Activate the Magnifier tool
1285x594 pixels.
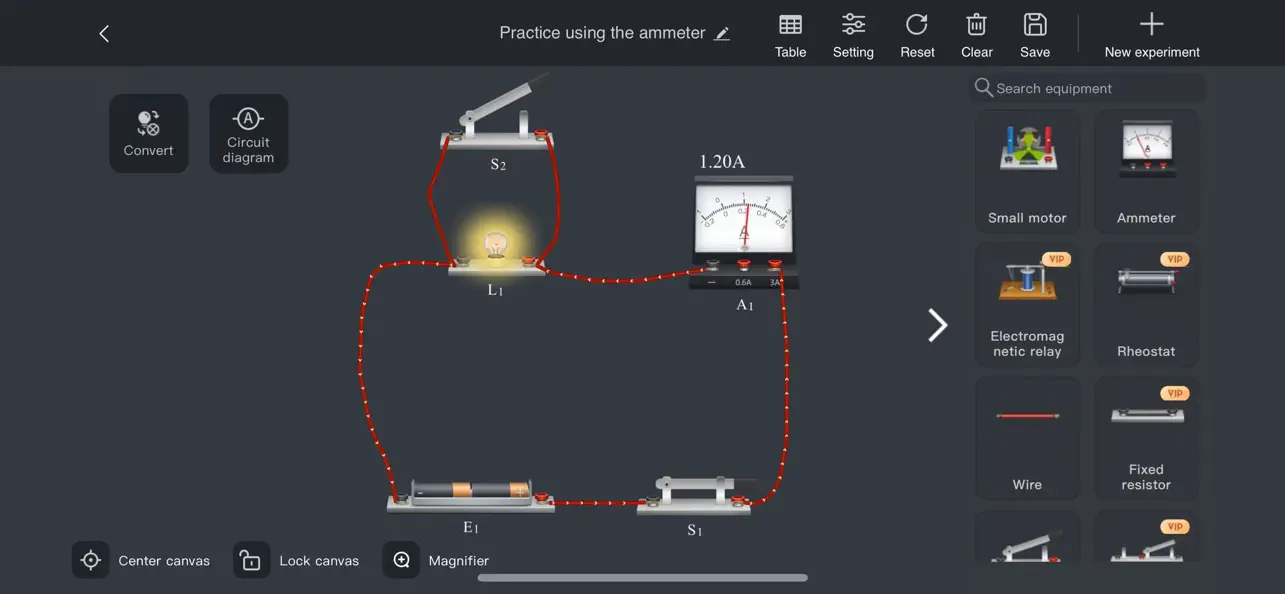[437, 560]
